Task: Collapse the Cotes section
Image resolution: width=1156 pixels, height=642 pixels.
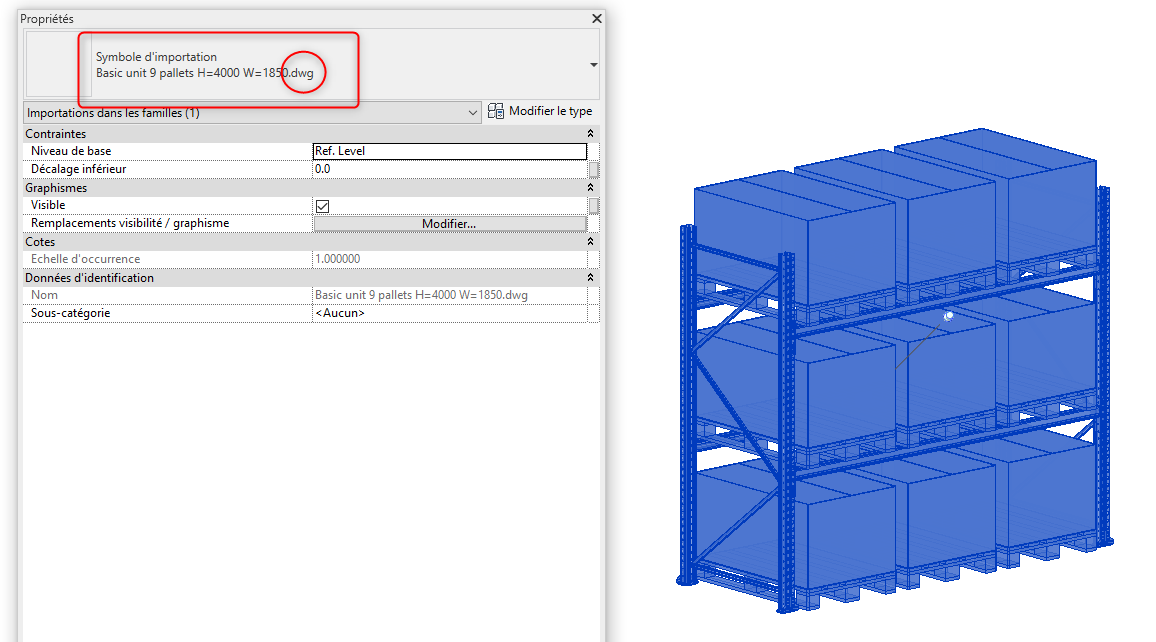Action: pyautogui.click(x=590, y=242)
